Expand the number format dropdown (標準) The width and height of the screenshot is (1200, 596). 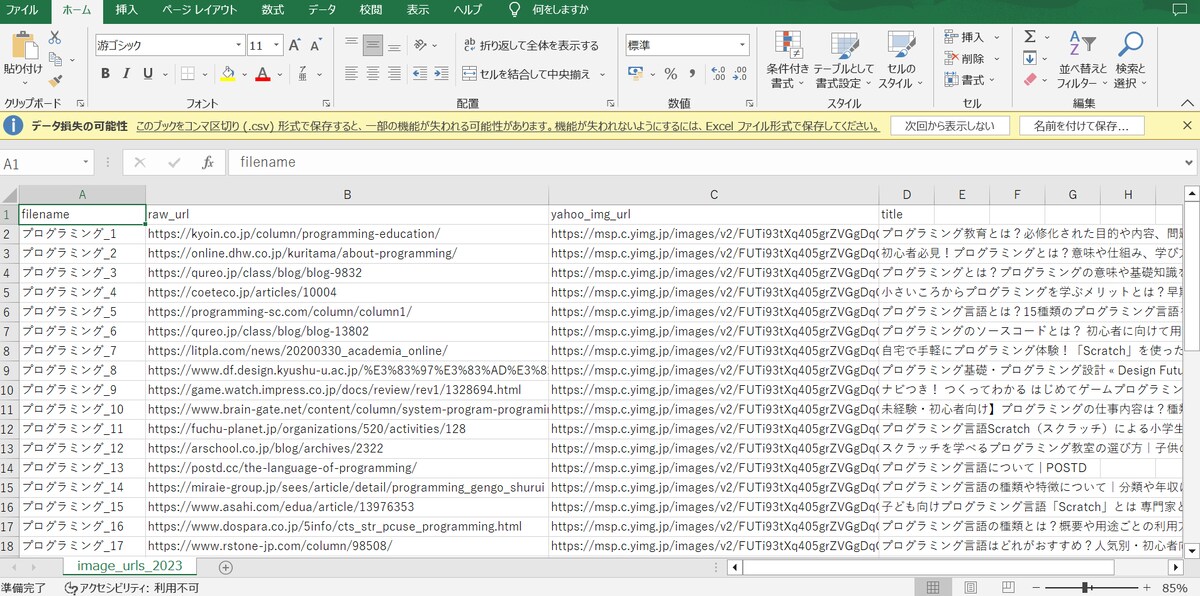(x=742, y=45)
